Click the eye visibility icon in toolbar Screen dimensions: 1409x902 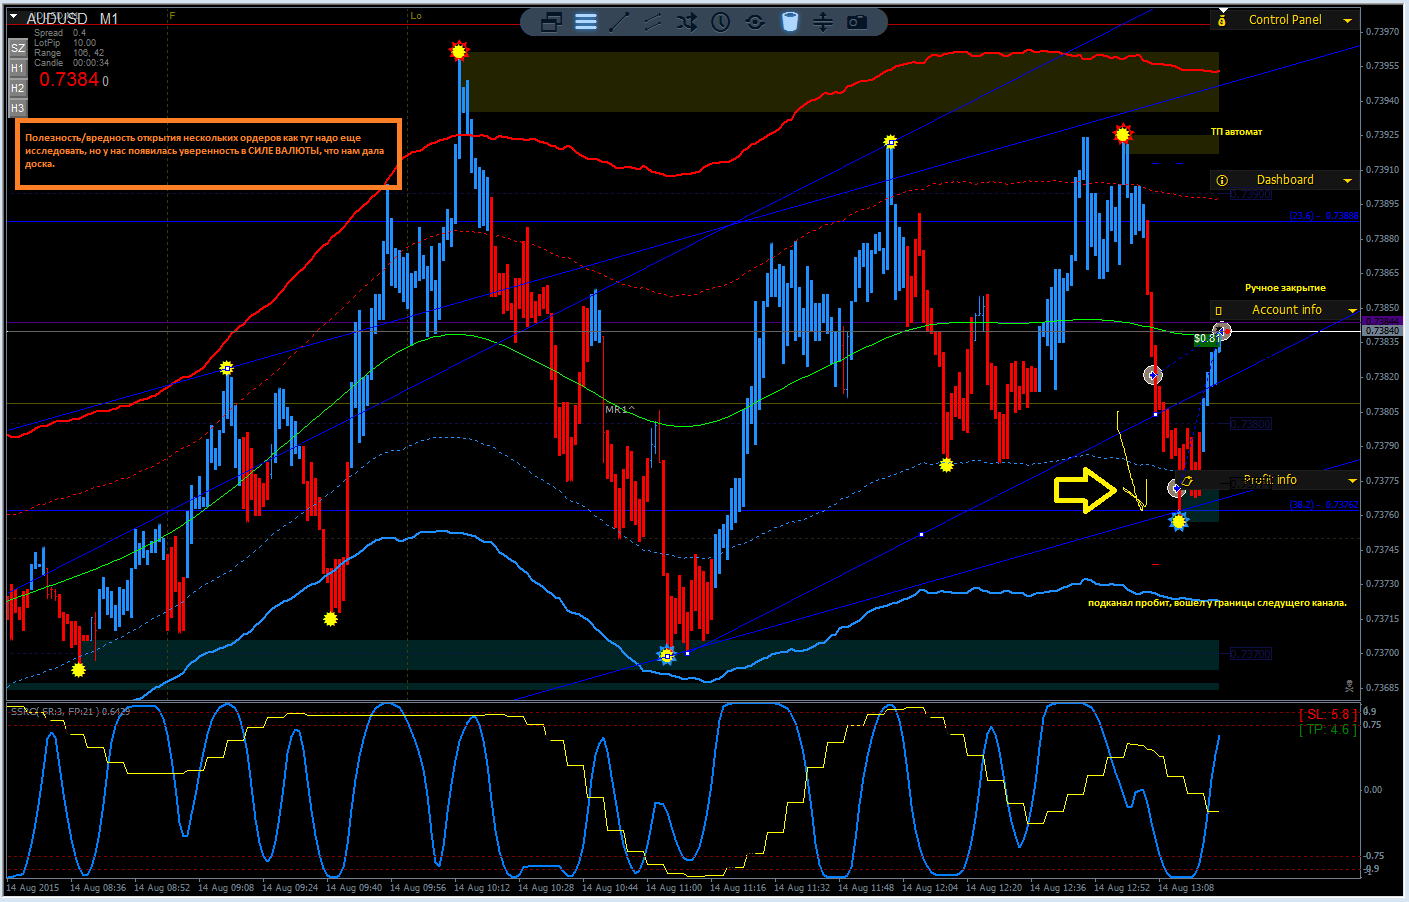(755, 22)
